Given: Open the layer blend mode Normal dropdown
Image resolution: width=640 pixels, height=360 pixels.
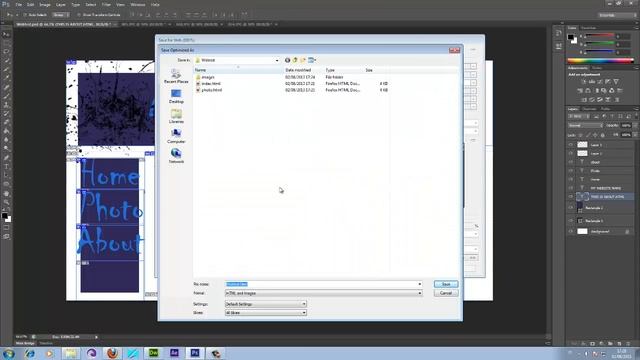Looking at the screenshot, I should tap(585, 126).
